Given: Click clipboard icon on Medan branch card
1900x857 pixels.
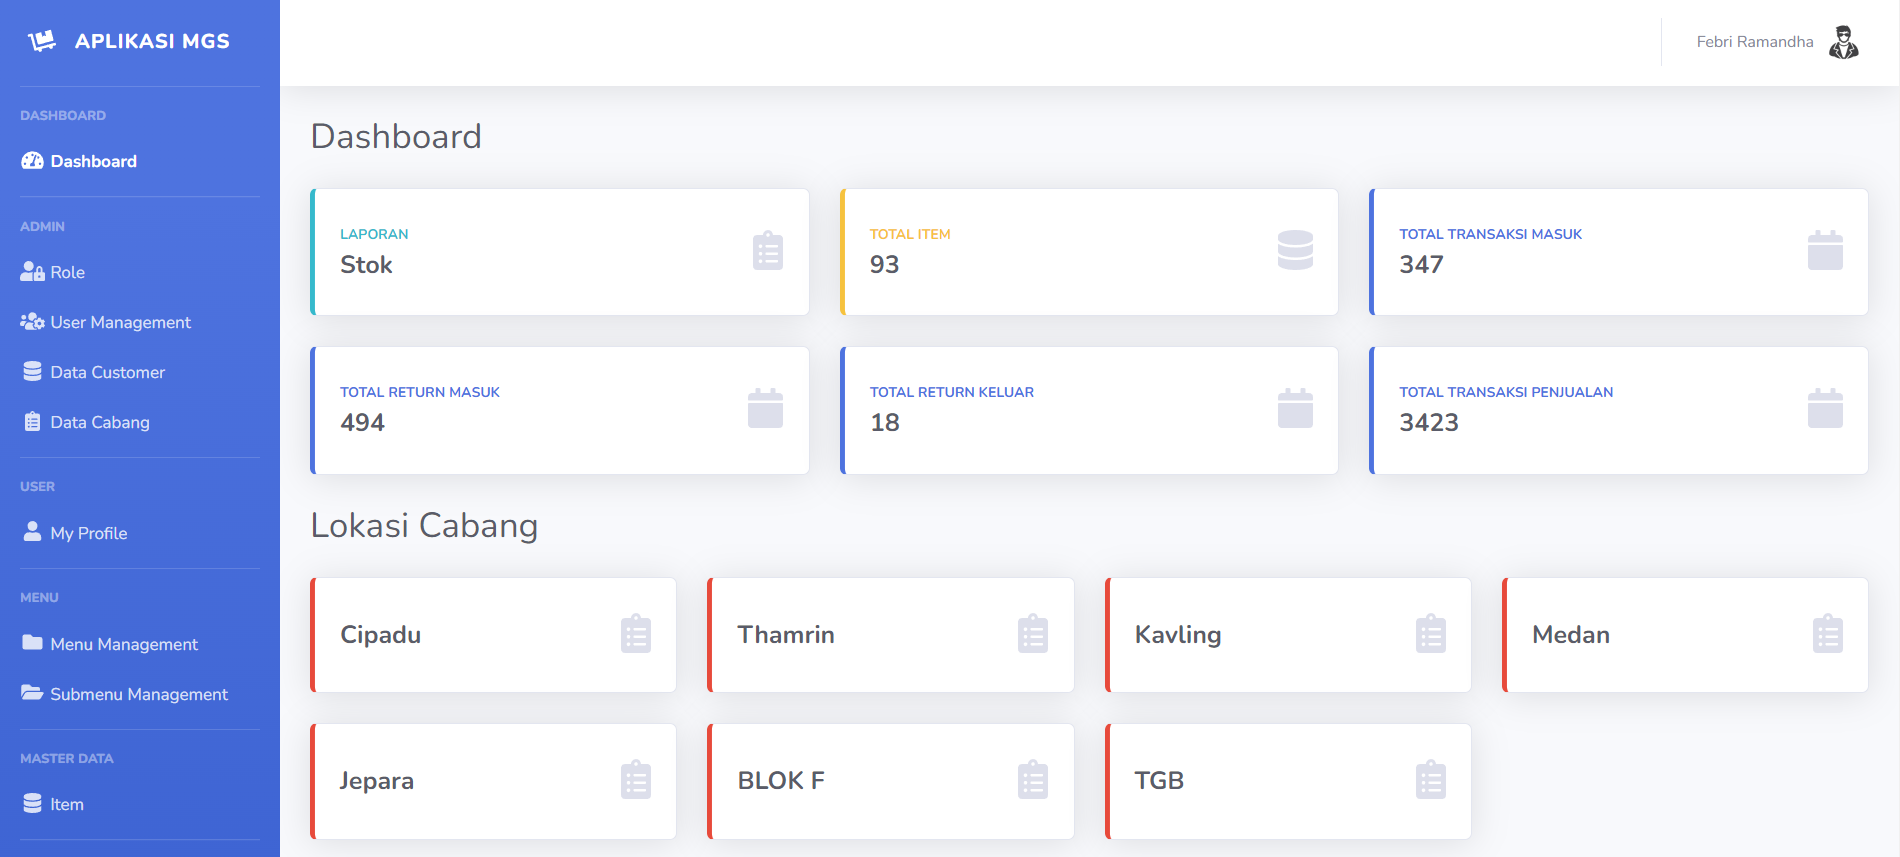Looking at the screenshot, I should pos(1828,634).
